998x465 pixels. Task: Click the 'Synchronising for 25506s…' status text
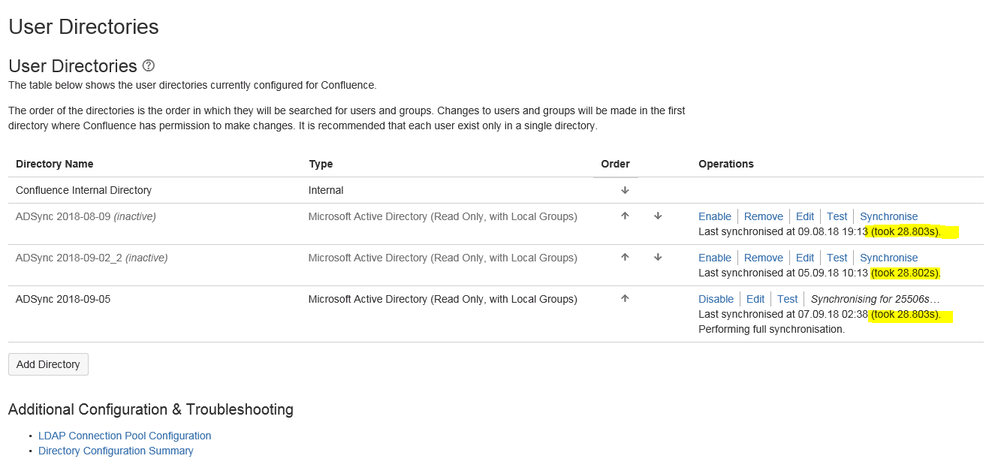tap(875, 299)
